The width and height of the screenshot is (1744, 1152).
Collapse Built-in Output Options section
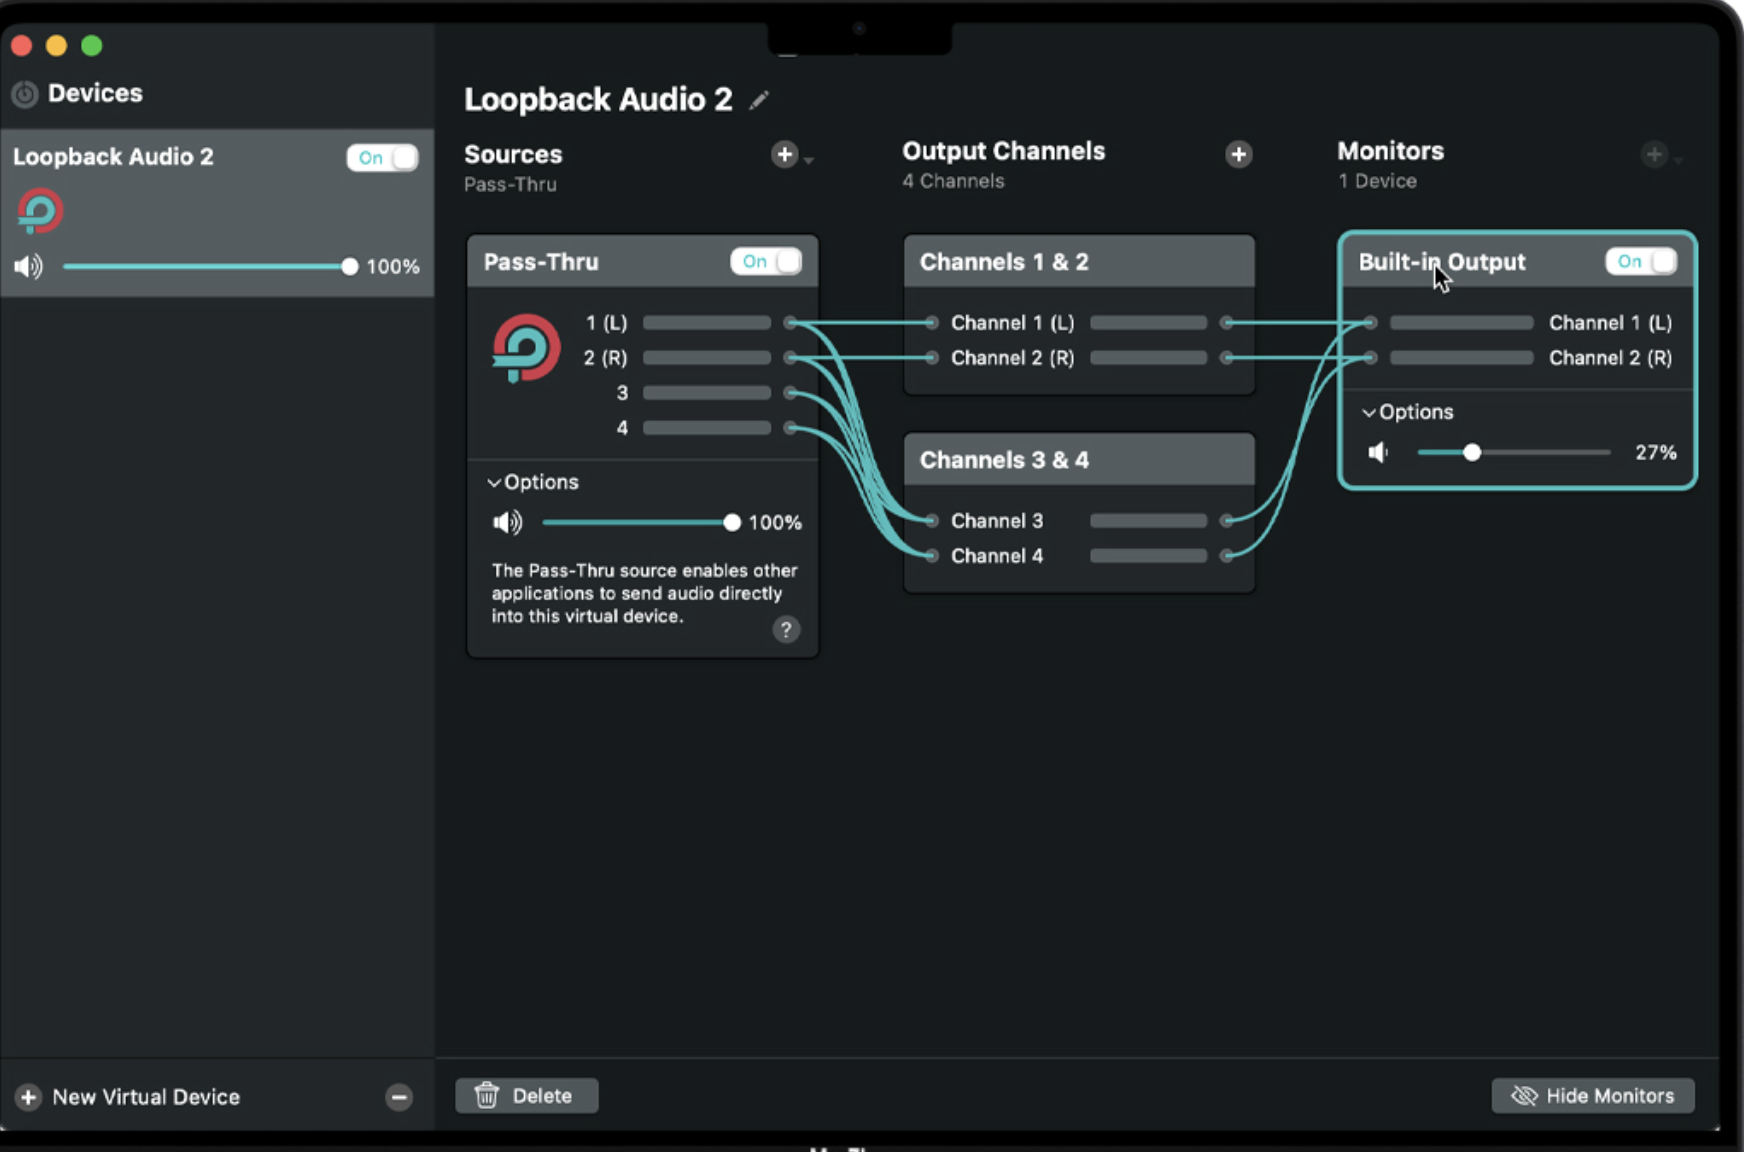click(x=1408, y=412)
